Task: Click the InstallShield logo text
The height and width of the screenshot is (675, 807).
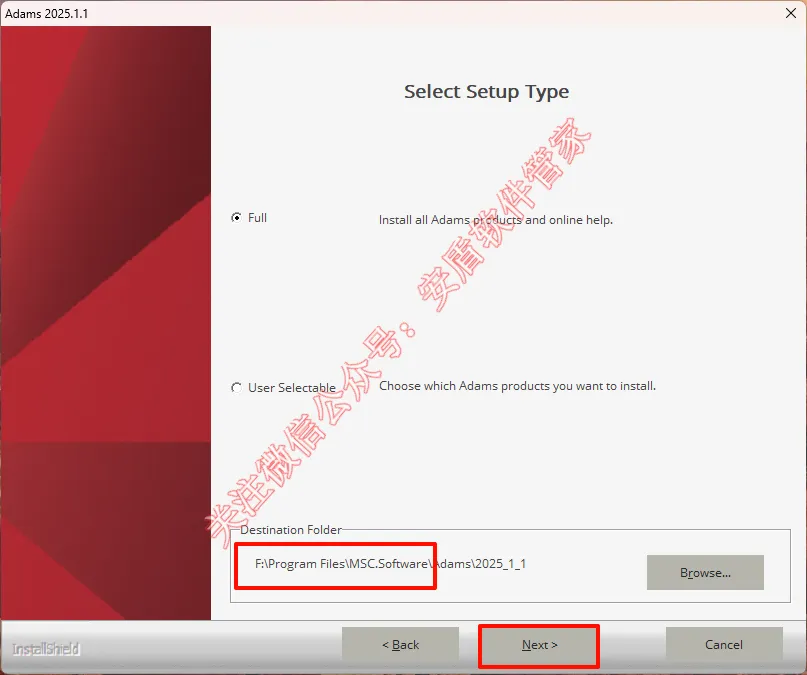Action: (x=46, y=649)
